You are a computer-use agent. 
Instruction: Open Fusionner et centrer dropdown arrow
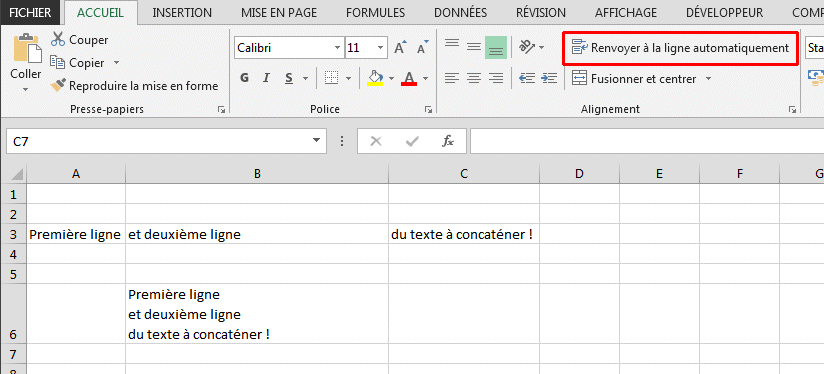point(708,79)
